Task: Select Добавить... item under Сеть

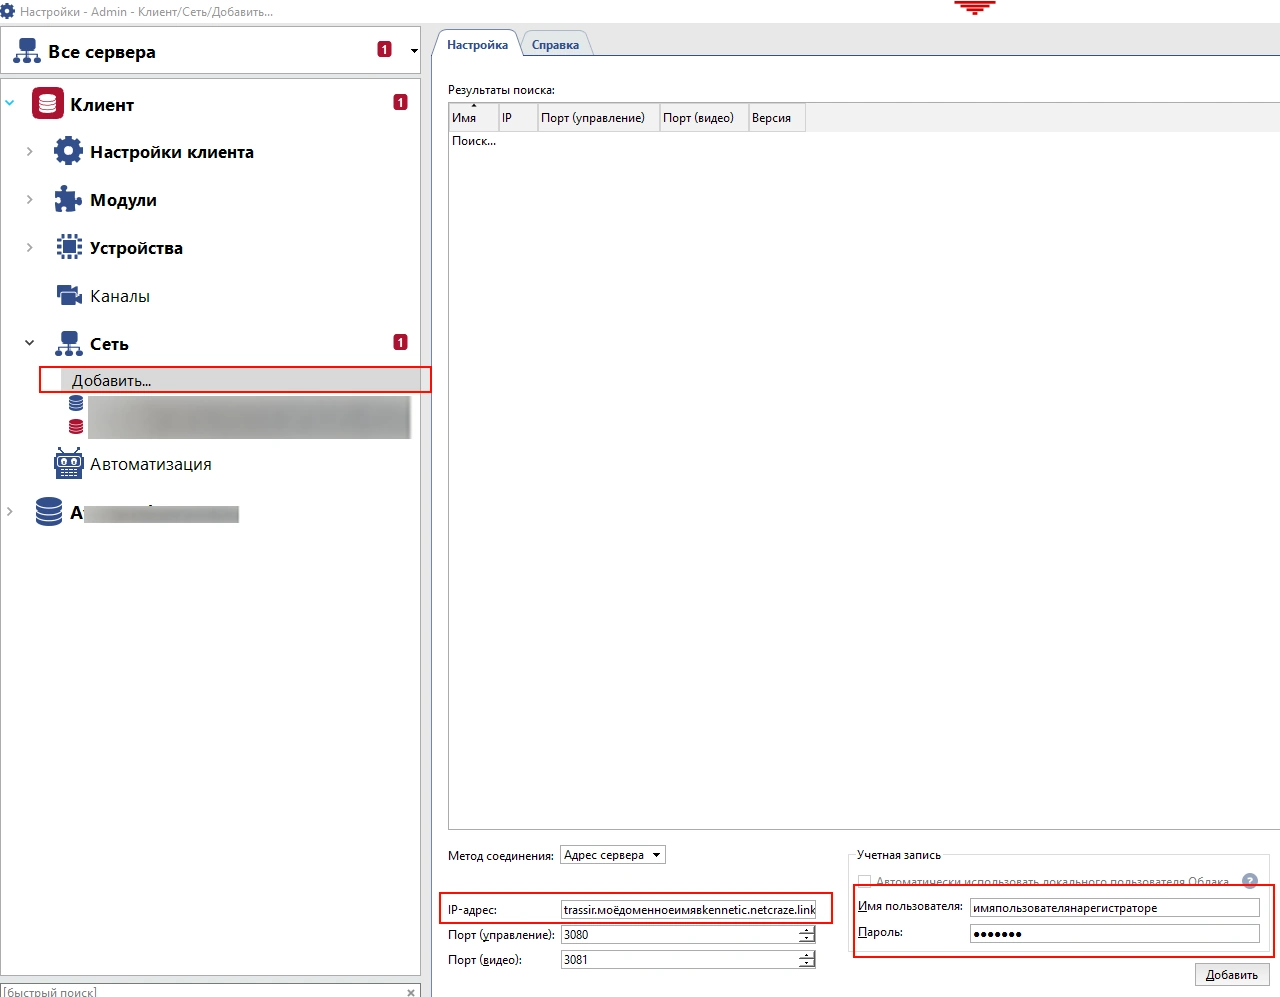Action: click(111, 381)
